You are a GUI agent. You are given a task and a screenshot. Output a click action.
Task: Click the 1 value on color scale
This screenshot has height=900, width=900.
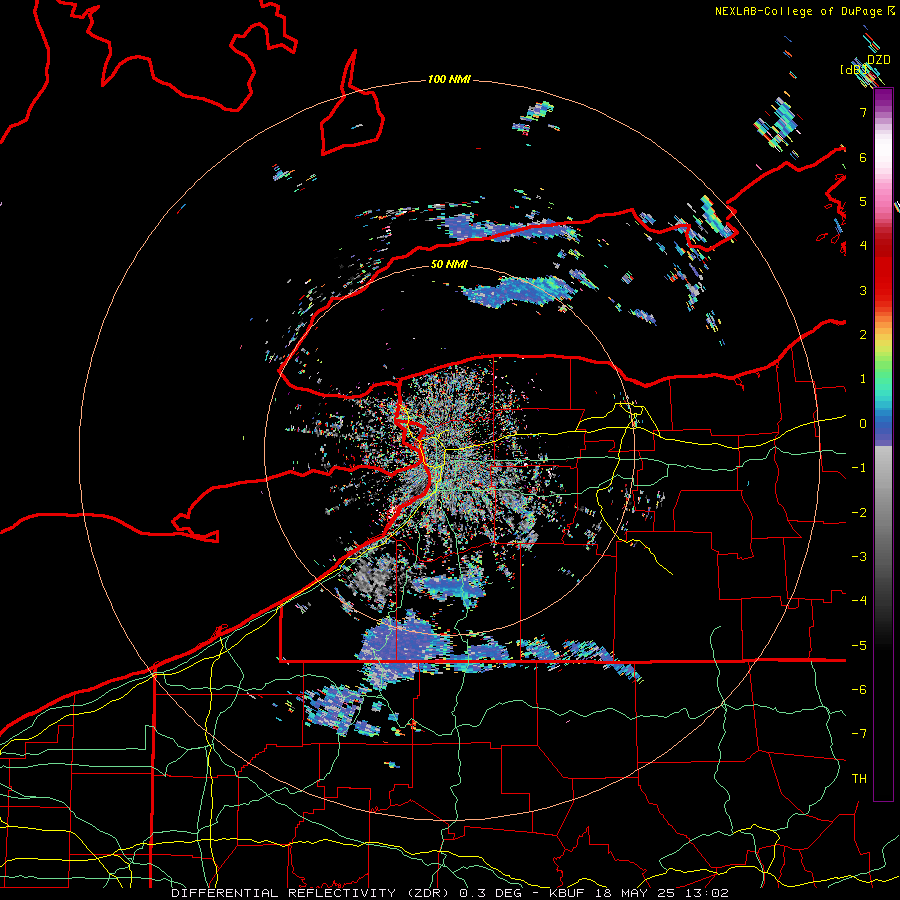(863, 379)
